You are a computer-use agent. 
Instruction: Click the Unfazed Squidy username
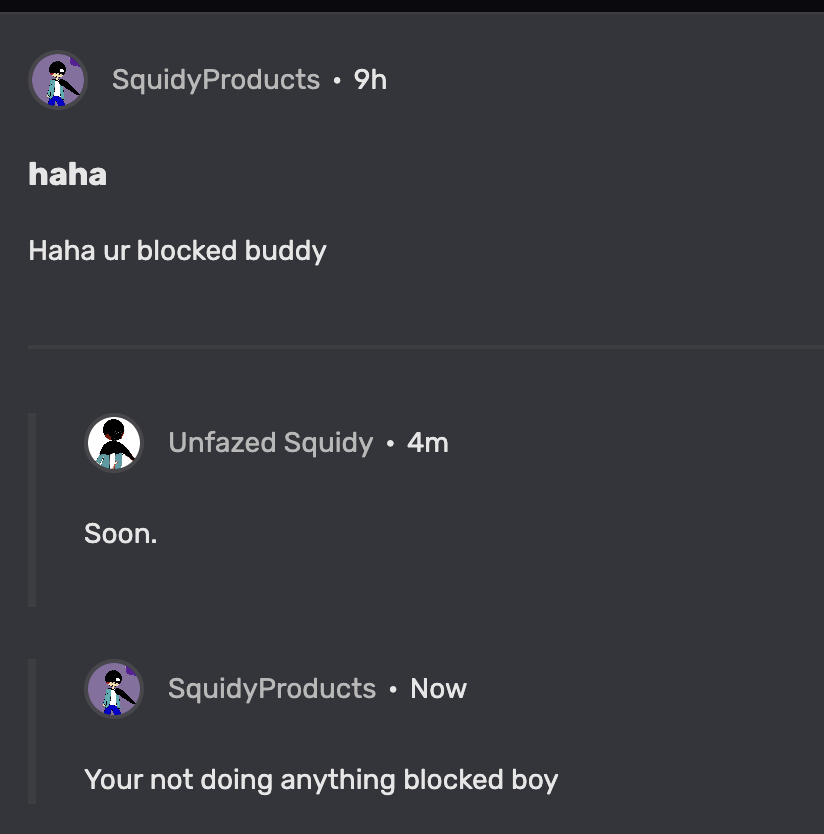click(x=270, y=442)
